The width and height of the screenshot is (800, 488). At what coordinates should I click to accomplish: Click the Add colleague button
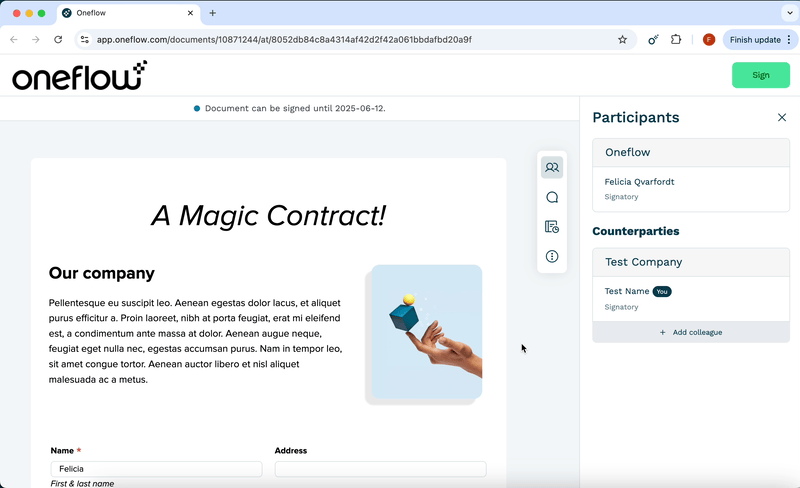691,332
